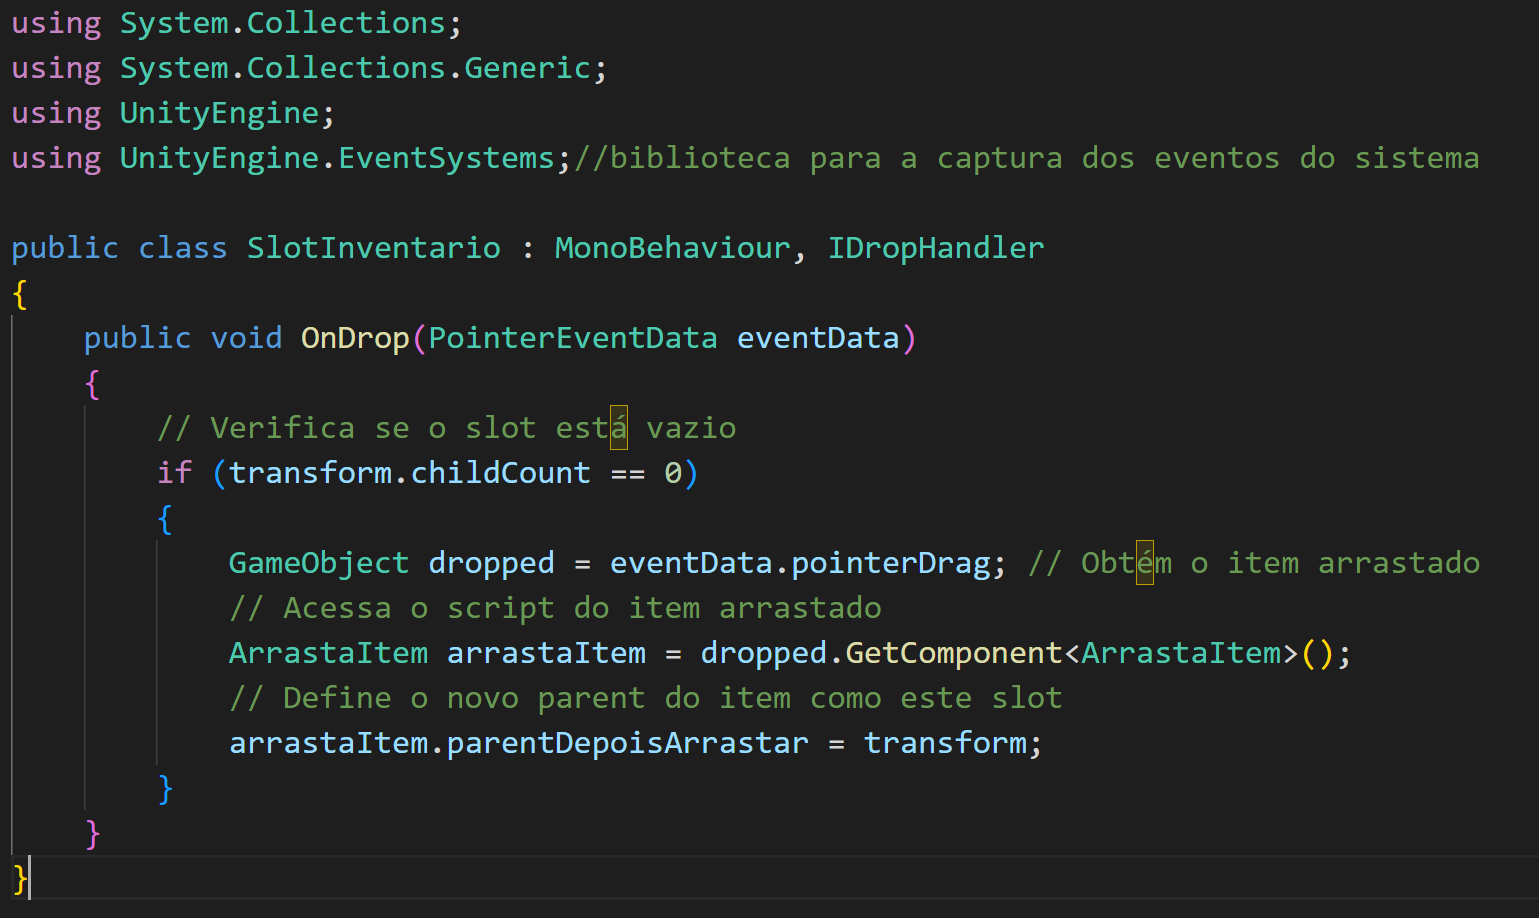Image resolution: width=1539 pixels, height=918 pixels.
Task: Click the comment 'Define o novo parent'
Action: pos(645,698)
